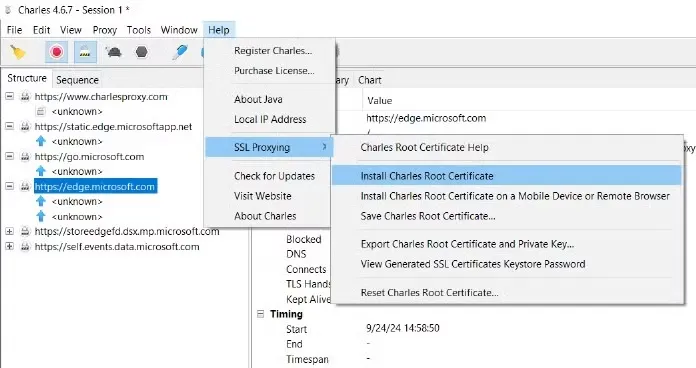Collapse the edge.microsoft.com tree node
This screenshot has width=696, height=368.
tap(9, 186)
